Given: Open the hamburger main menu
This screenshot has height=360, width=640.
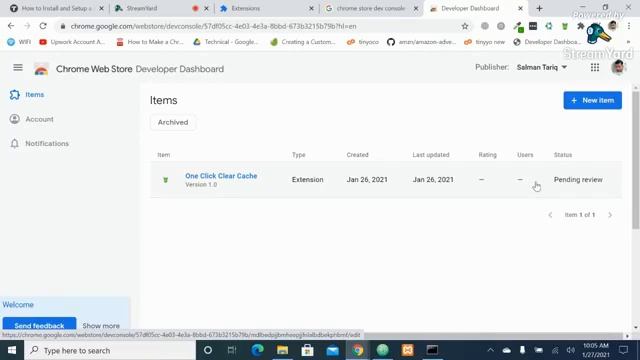Looking at the screenshot, I should pos(18,67).
